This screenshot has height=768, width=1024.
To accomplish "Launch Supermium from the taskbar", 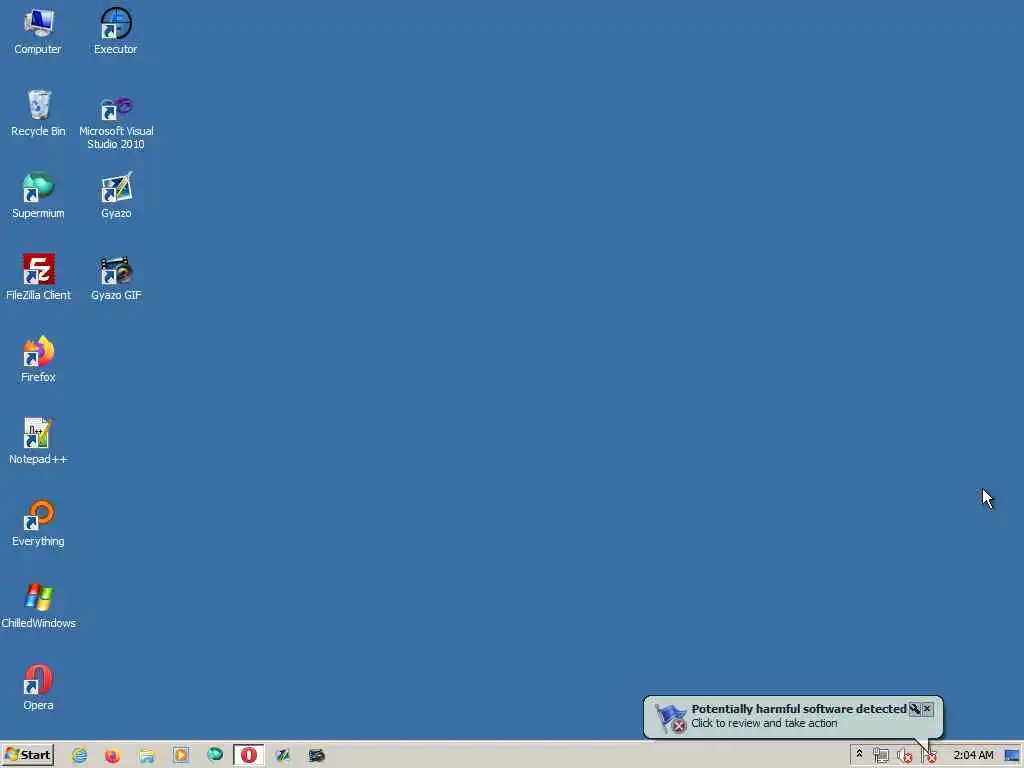I will (215, 756).
